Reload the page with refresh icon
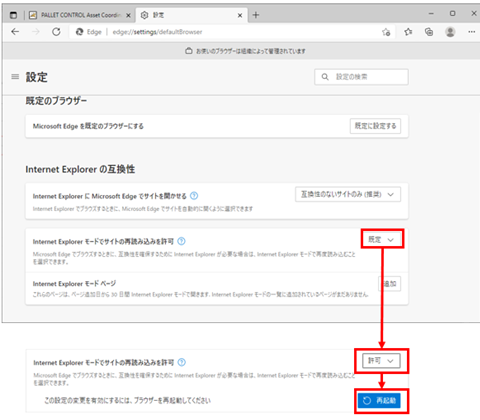 pyautogui.click(x=56, y=32)
